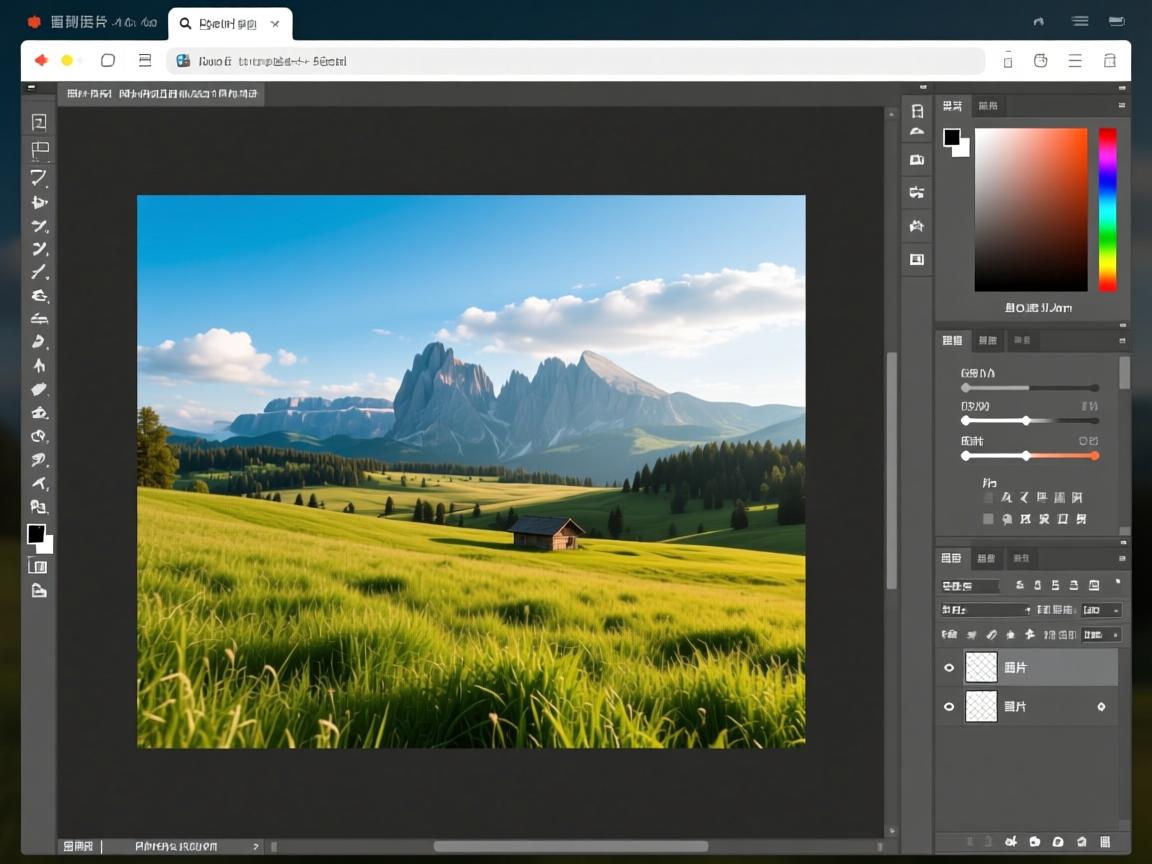Open the fill value dropdown above the layer list
This screenshot has width=1152, height=864.
coord(1101,635)
